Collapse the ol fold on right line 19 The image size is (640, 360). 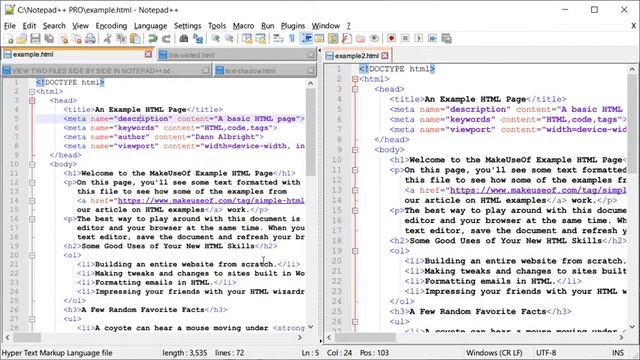coord(355,251)
